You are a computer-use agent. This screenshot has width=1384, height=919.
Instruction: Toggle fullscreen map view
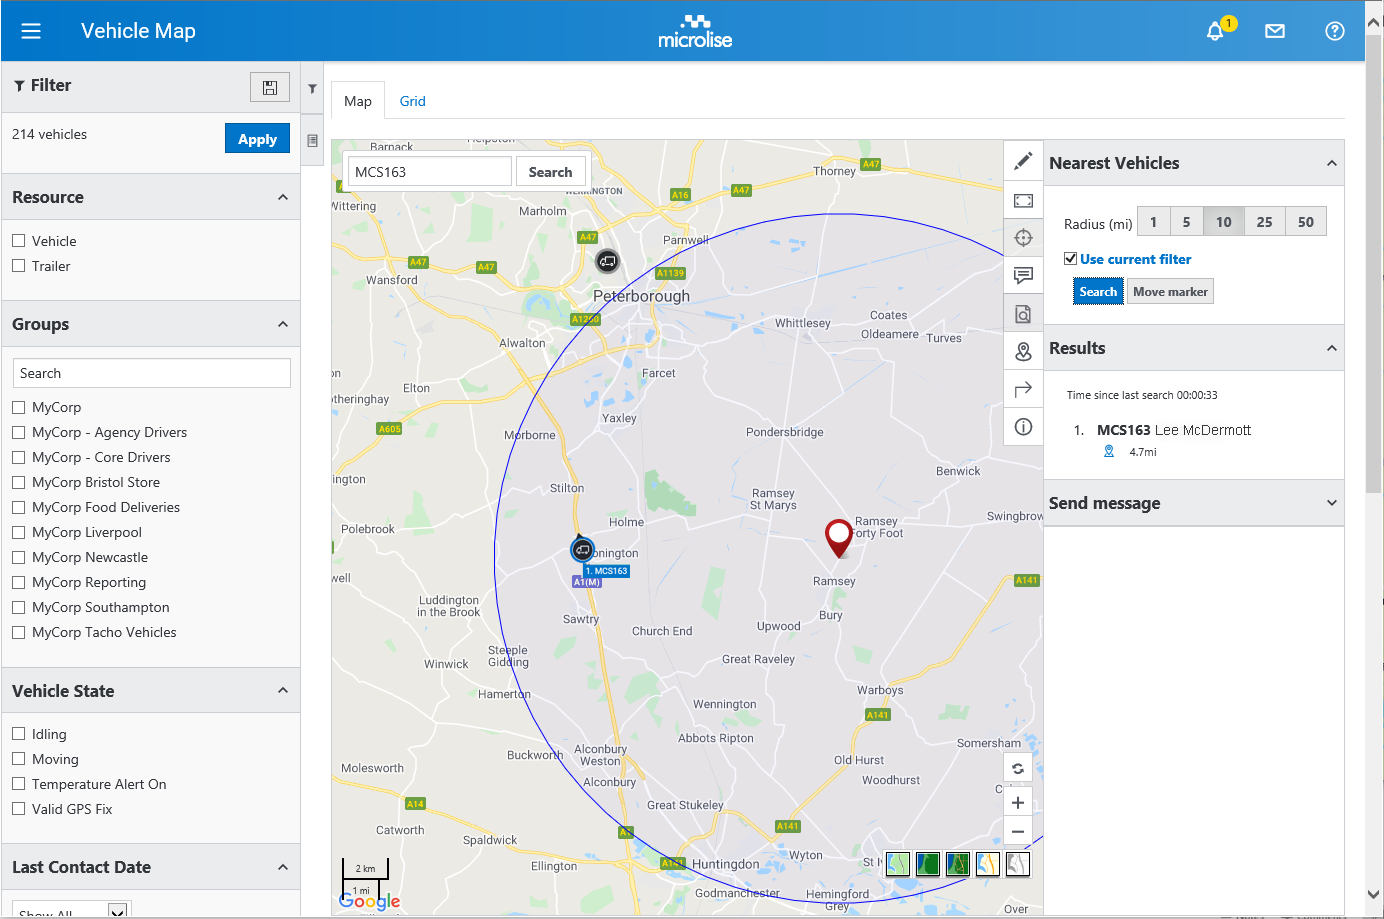click(1023, 200)
